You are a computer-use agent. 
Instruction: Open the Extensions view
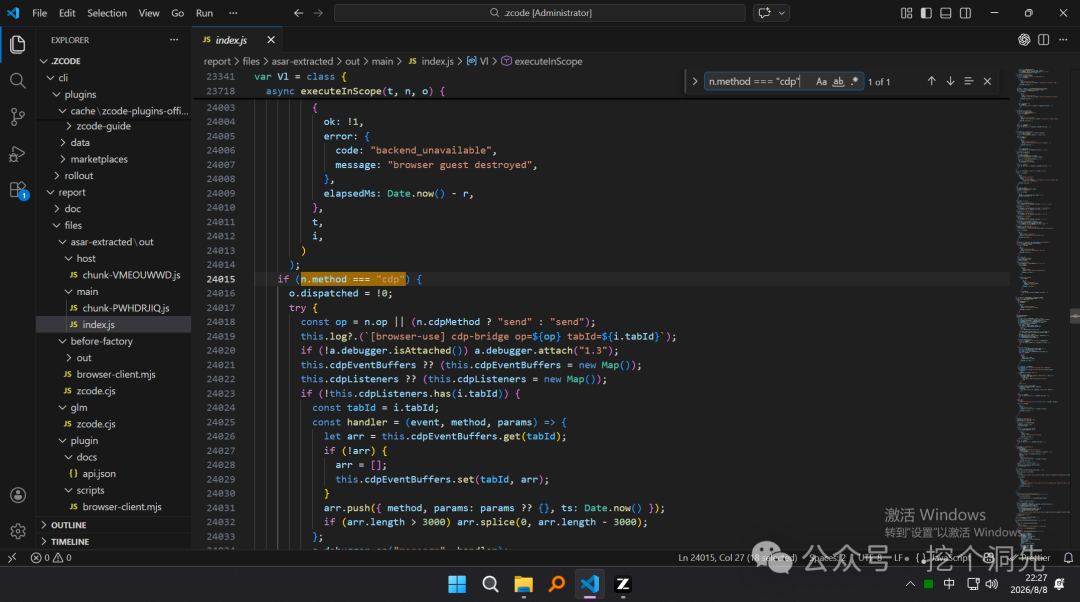pyautogui.click(x=18, y=190)
